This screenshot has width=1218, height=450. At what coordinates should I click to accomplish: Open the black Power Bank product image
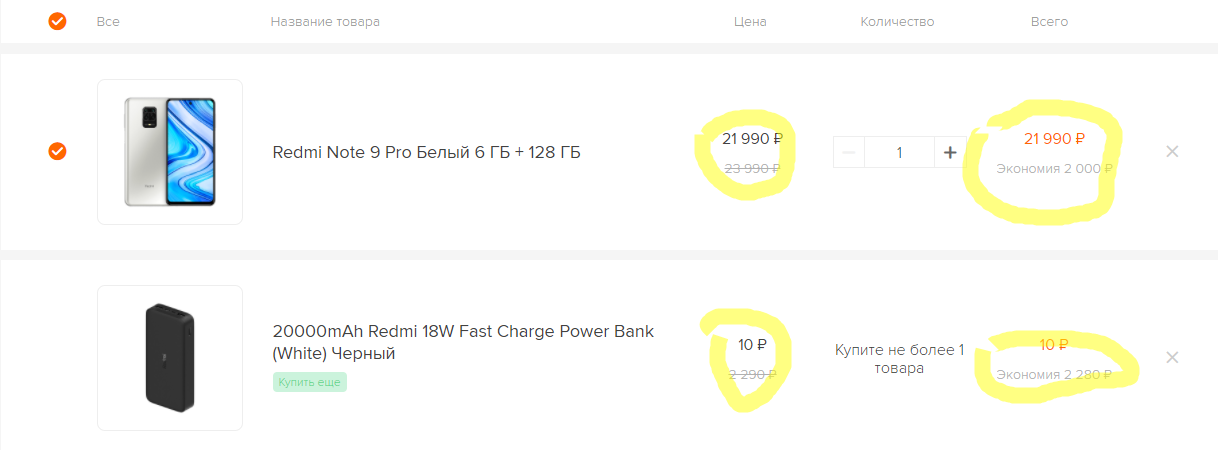tap(170, 357)
